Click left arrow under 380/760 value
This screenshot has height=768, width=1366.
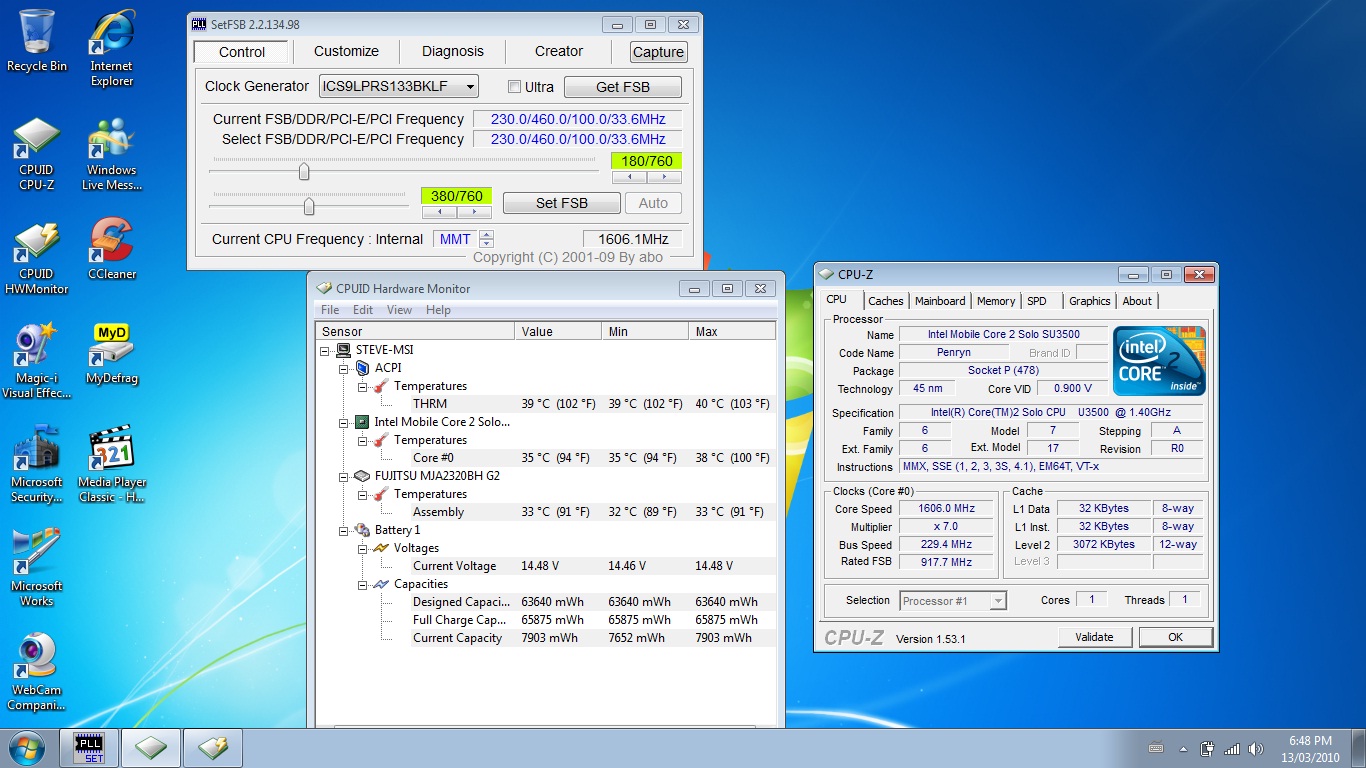tap(439, 212)
